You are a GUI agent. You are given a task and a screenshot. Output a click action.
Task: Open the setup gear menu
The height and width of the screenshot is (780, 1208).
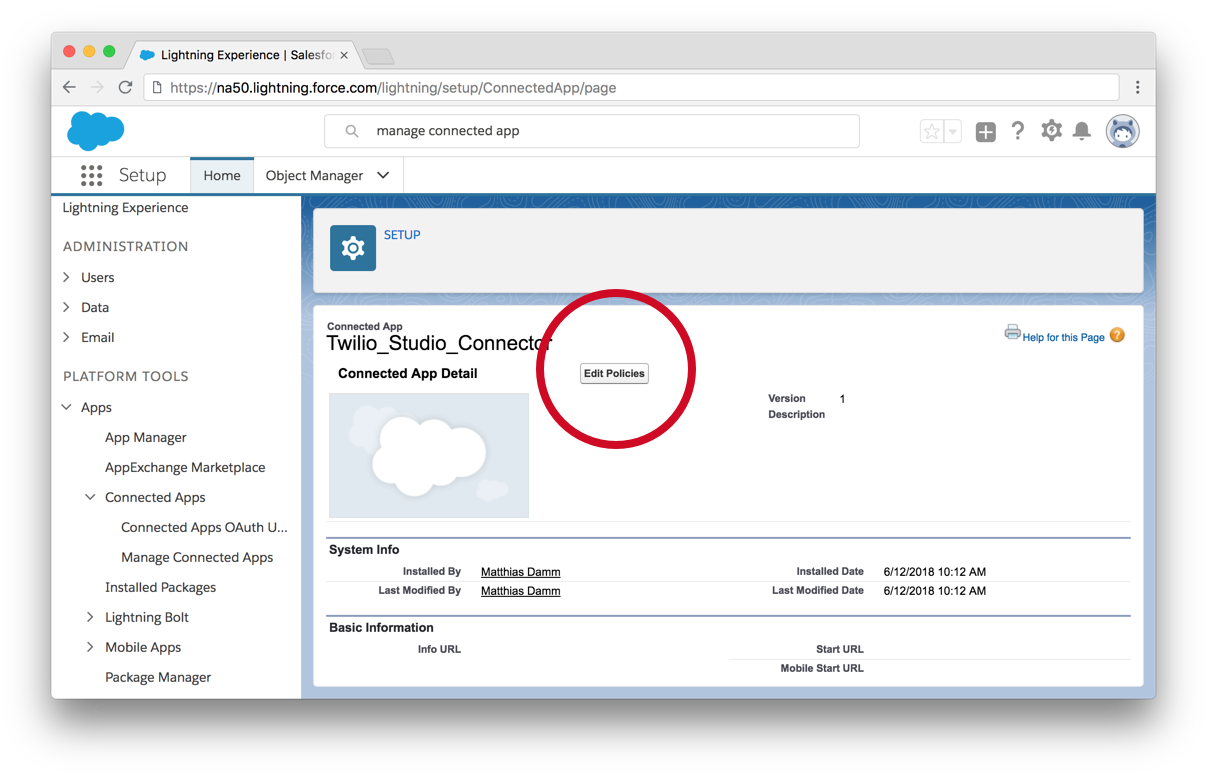pos(1051,130)
